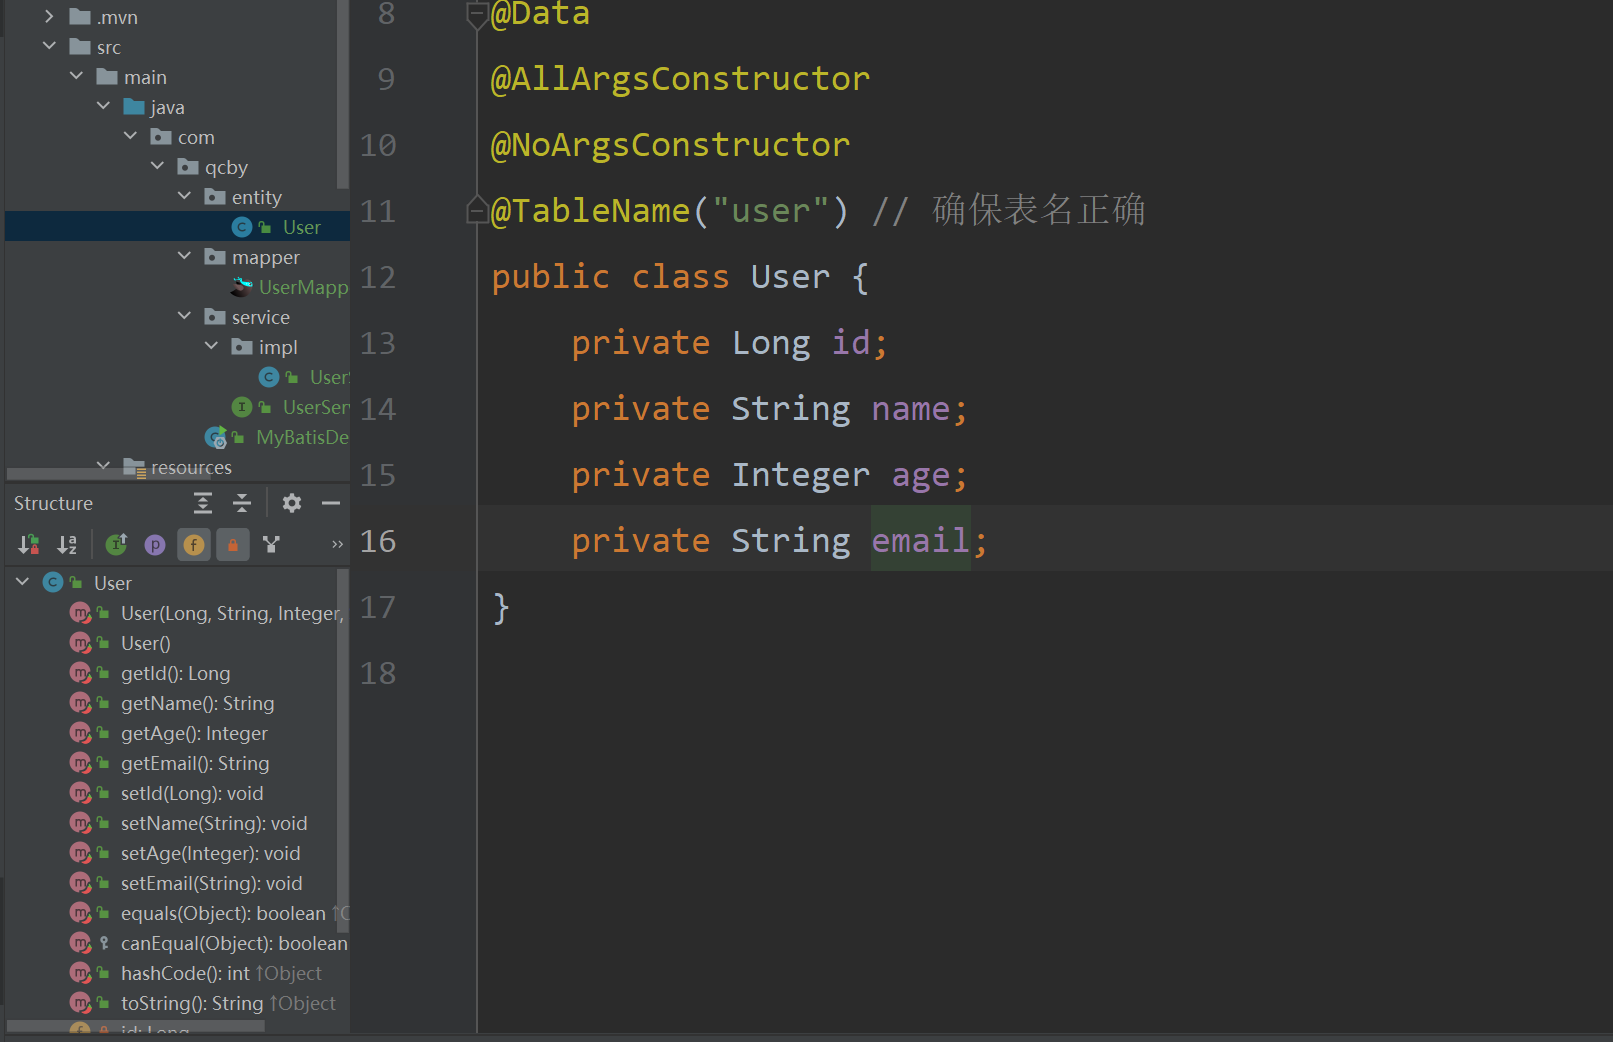Toggle Show non-public members filter
Screen dimensions: 1613x1042
(x=233, y=544)
